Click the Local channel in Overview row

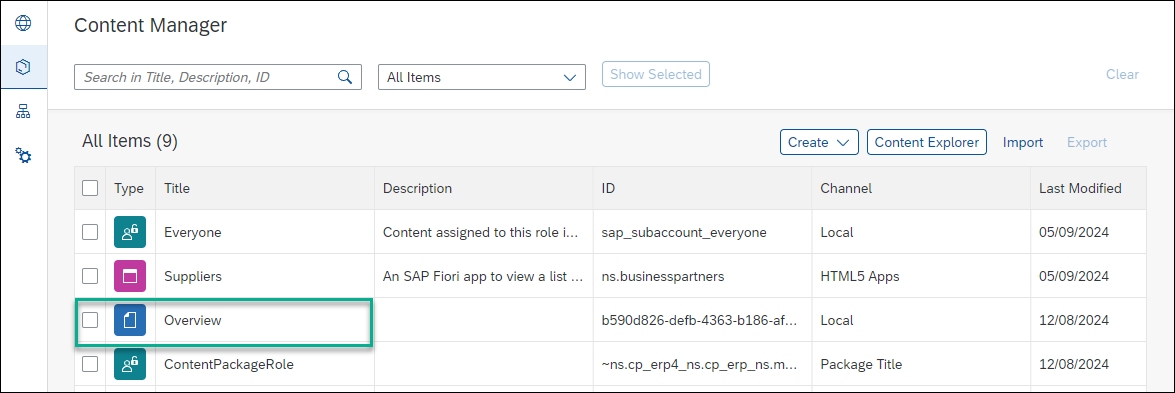[x=836, y=320]
